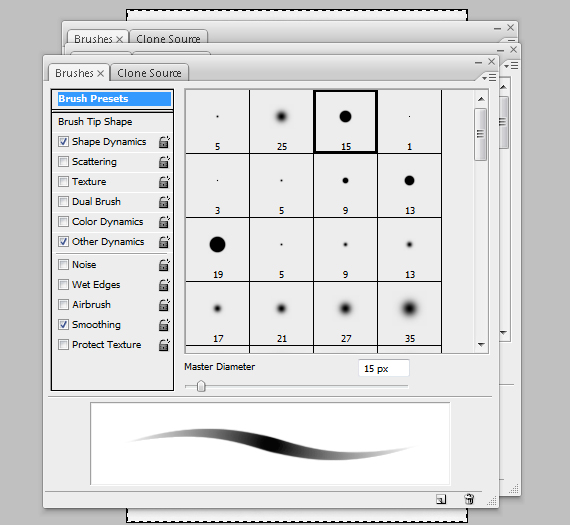Click lock icon beside Airbrush

164,305
